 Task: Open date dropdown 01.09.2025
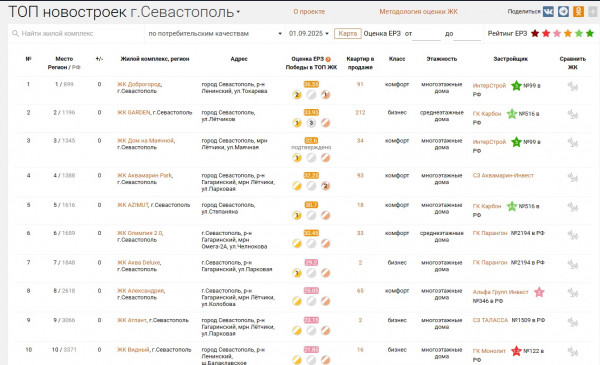point(309,34)
